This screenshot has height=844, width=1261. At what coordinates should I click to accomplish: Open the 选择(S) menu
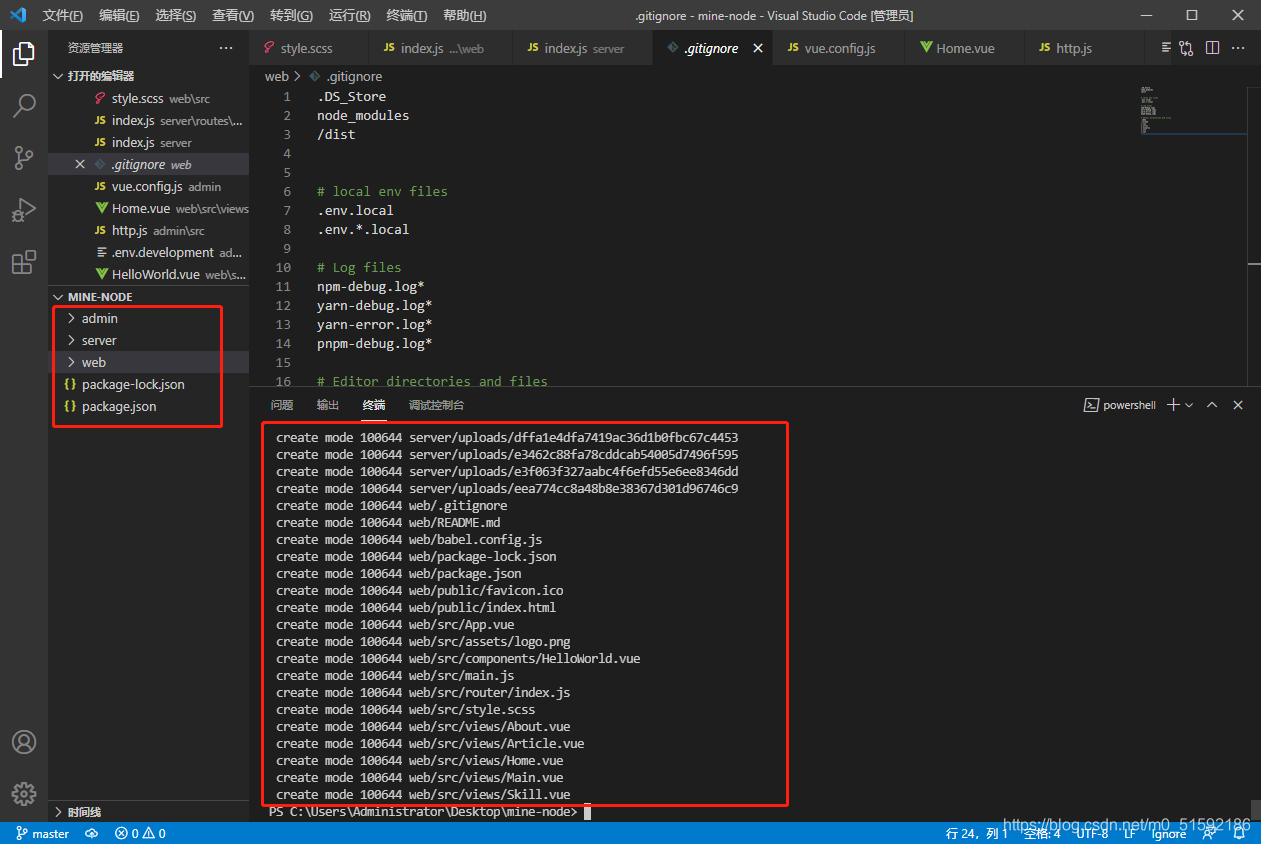(x=176, y=16)
